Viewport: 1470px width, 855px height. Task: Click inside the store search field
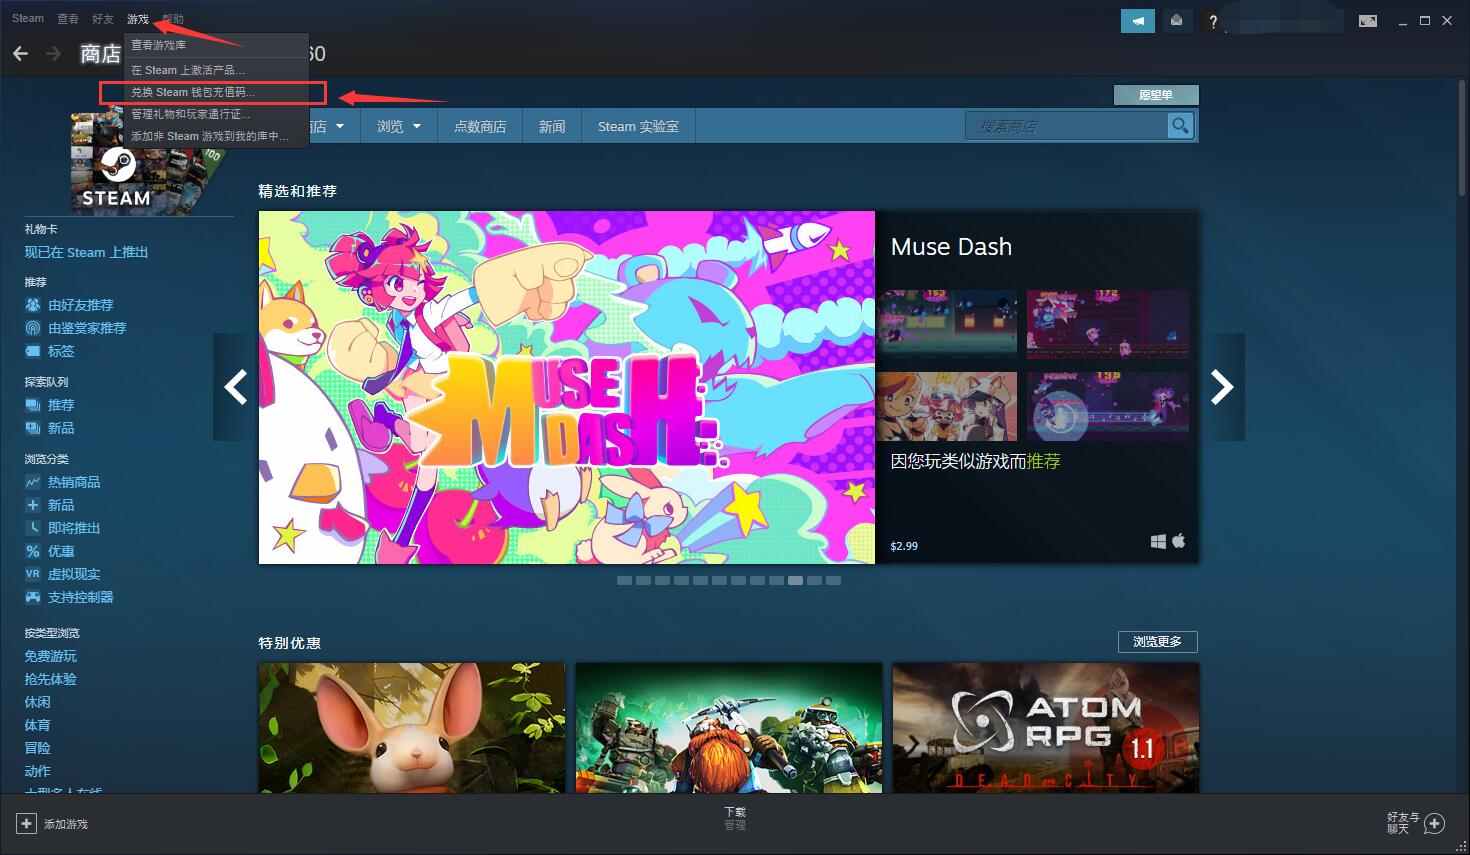click(x=1066, y=126)
